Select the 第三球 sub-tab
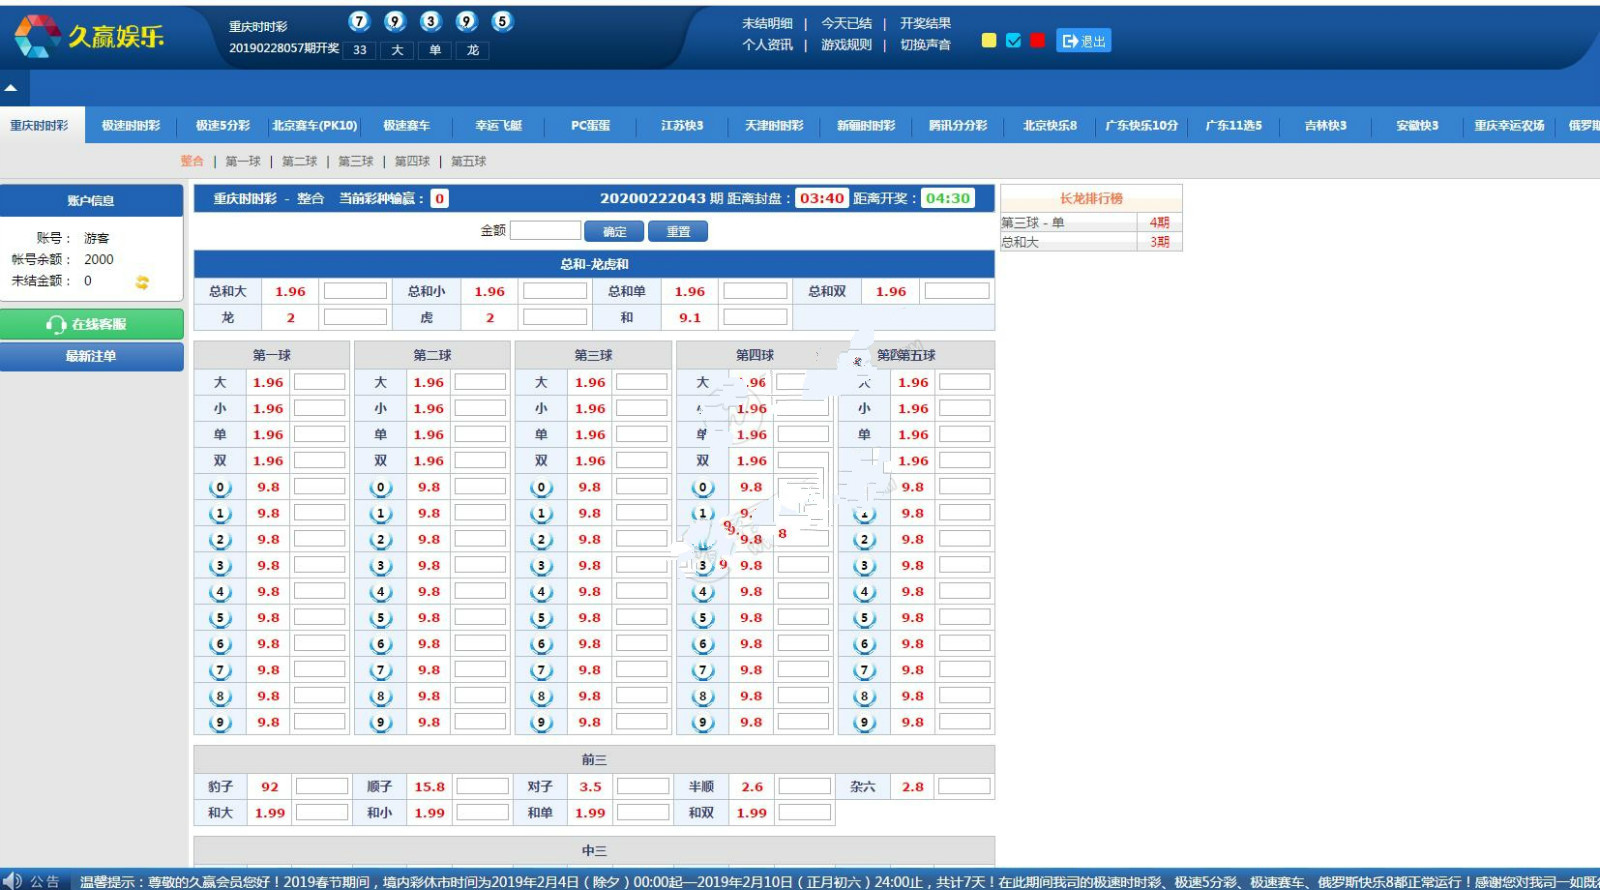 [355, 161]
